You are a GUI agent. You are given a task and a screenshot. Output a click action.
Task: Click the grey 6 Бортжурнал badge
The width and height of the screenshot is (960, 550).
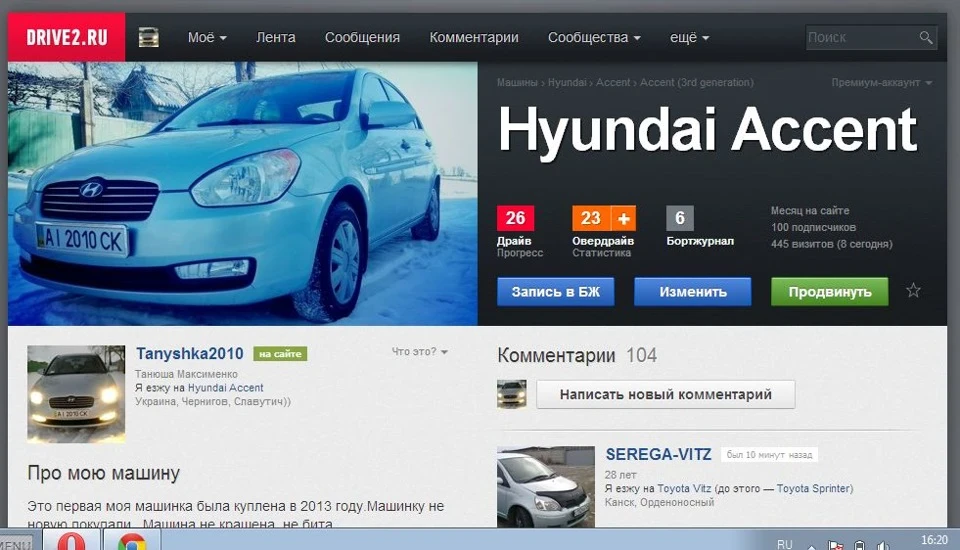680,218
